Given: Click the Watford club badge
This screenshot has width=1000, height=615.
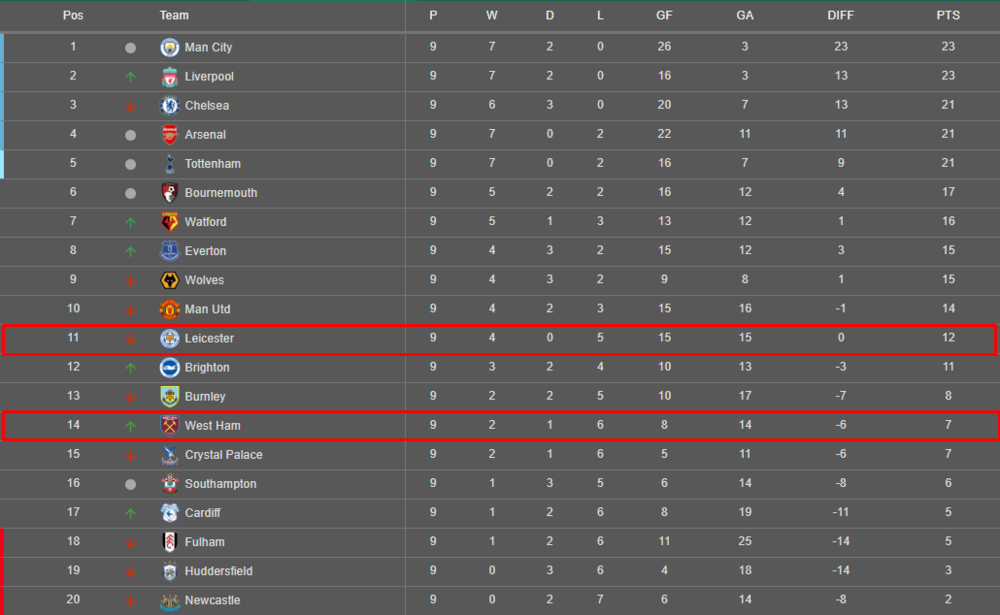Looking at the screenshot, I should pyautogui.click(x=169, y=222).
